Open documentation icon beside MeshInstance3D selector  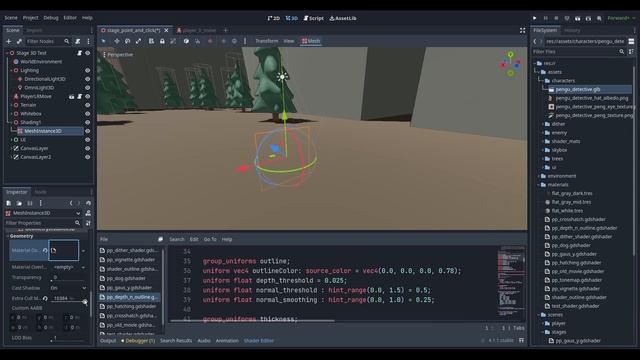click(x=88, y=213)
